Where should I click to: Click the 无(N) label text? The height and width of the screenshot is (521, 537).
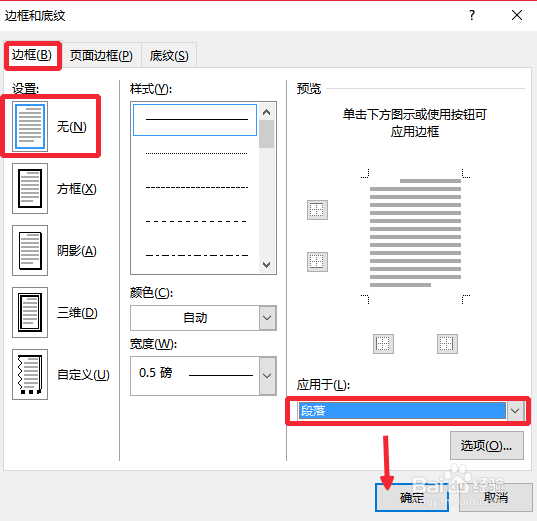click(x=72, y=127)
